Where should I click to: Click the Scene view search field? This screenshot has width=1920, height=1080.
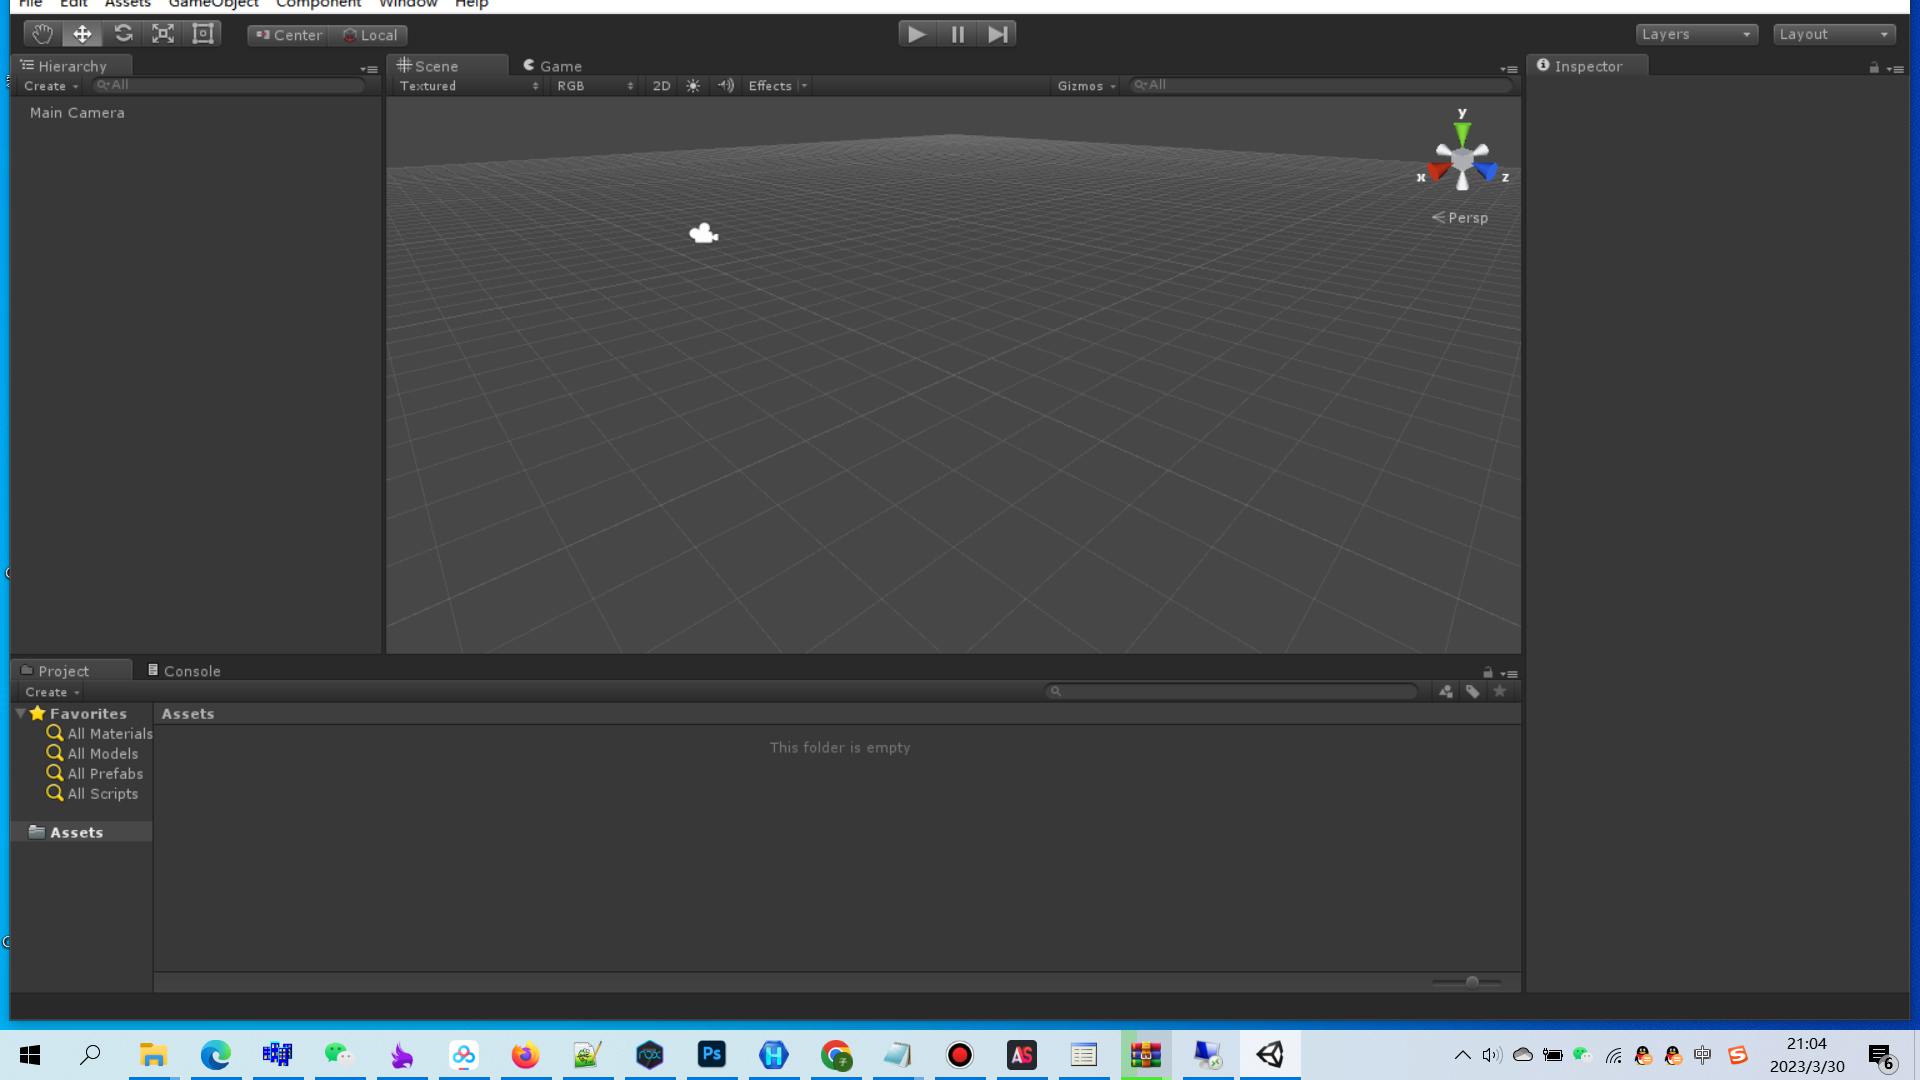(1320, 86)
